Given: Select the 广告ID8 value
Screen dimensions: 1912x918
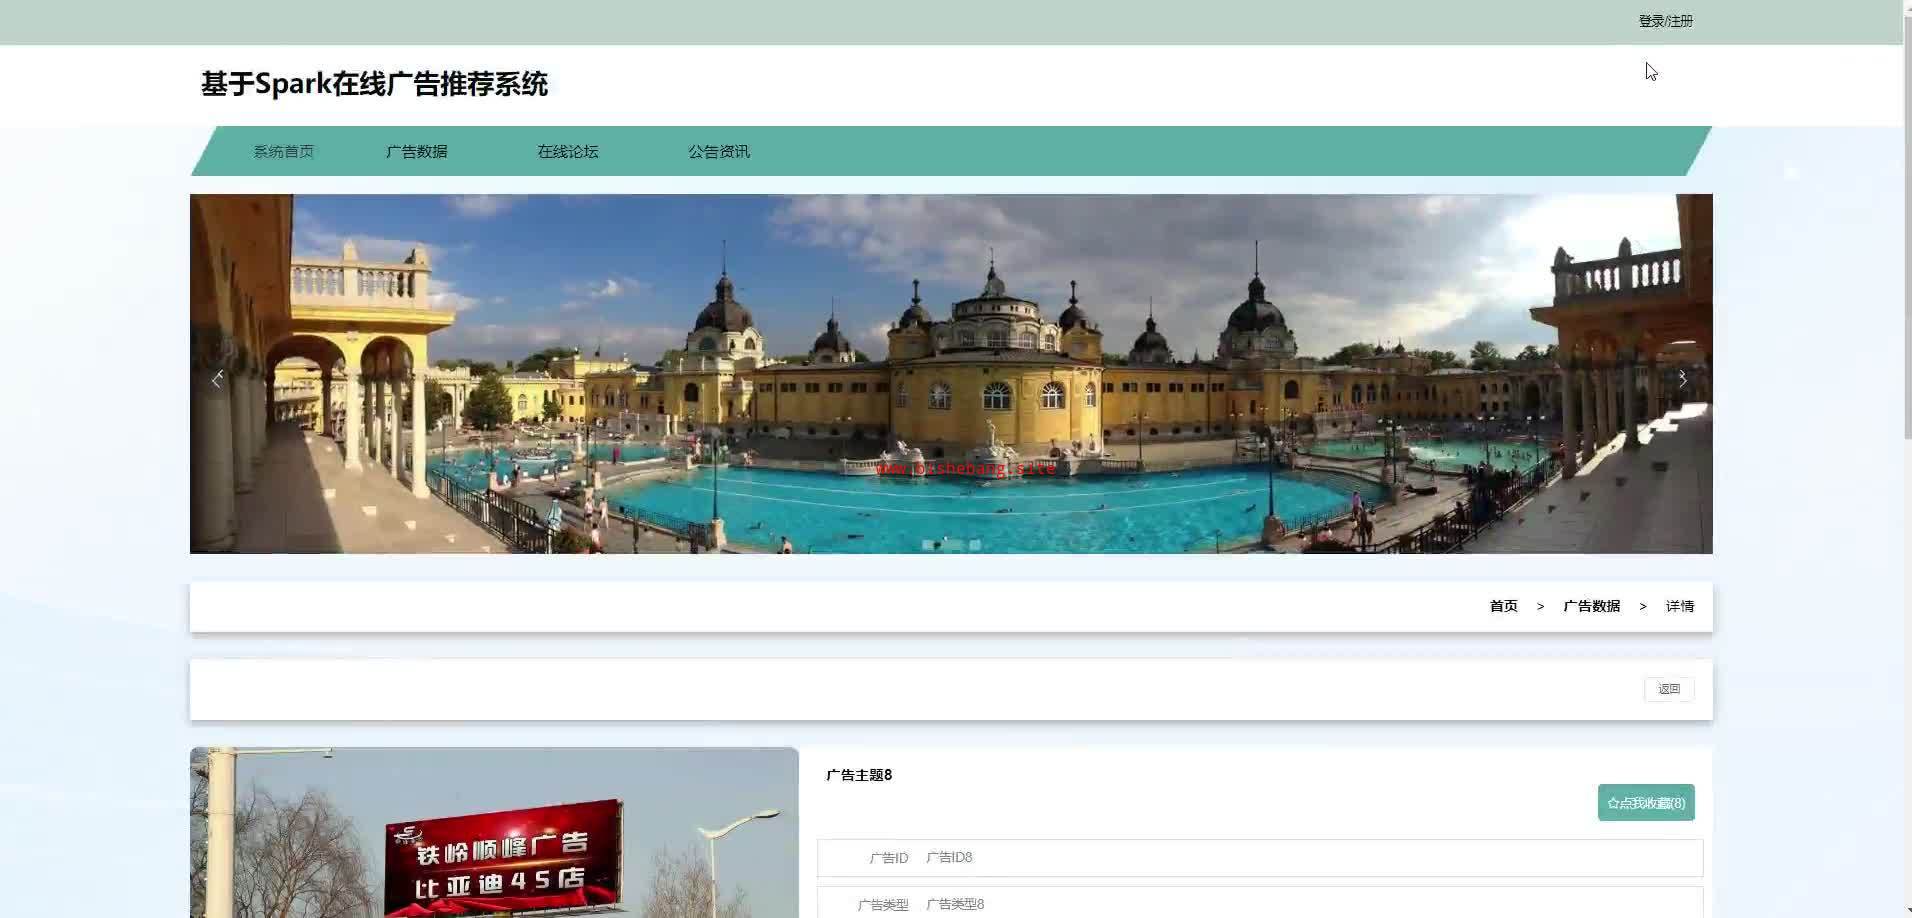Looking at the screenshot, I should point(949,858).
